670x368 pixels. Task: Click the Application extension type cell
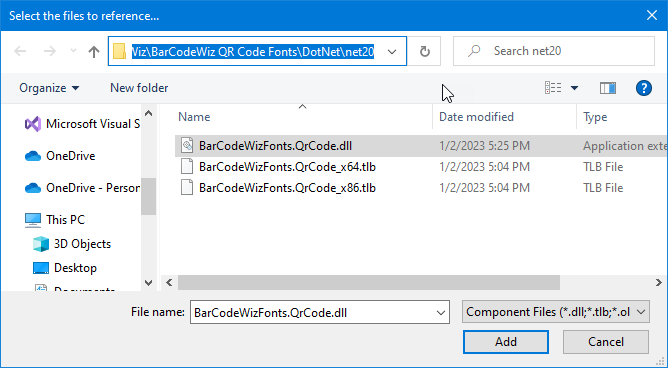pyautogui.click(x=625, y=146)
